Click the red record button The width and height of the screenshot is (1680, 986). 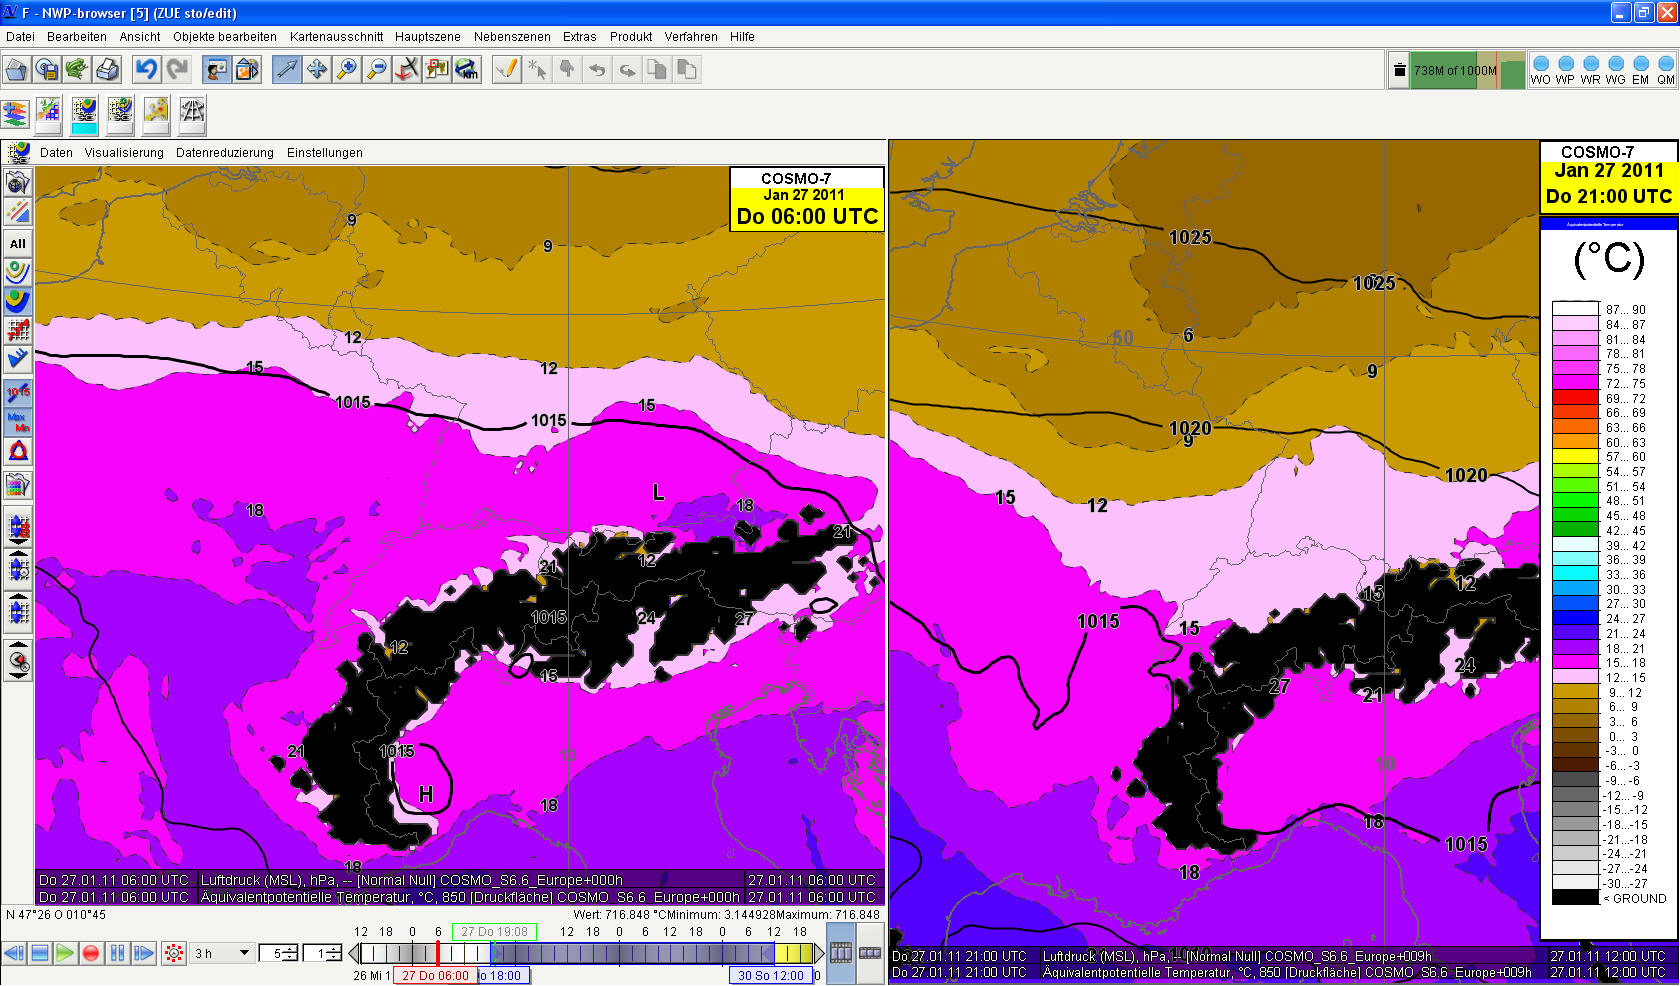pyautogui.click(x=91, y=953)
